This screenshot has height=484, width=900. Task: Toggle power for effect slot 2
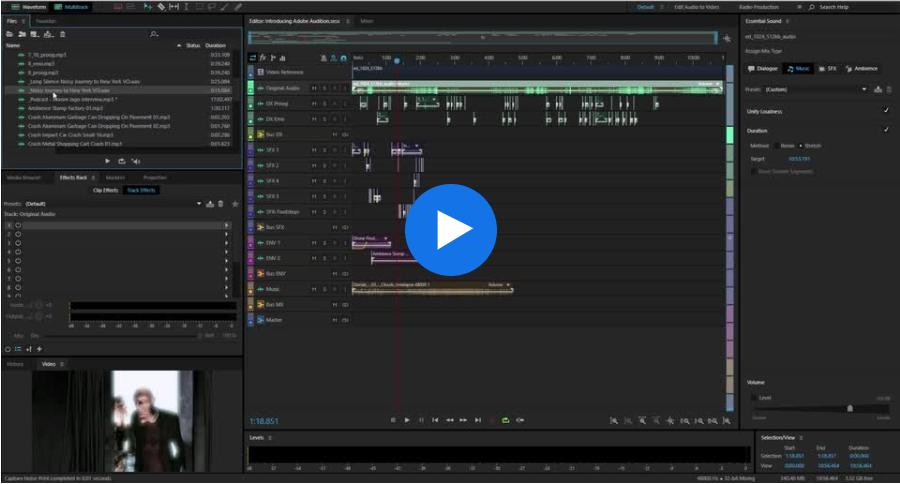pyautogui.click(x=18, y=234)
